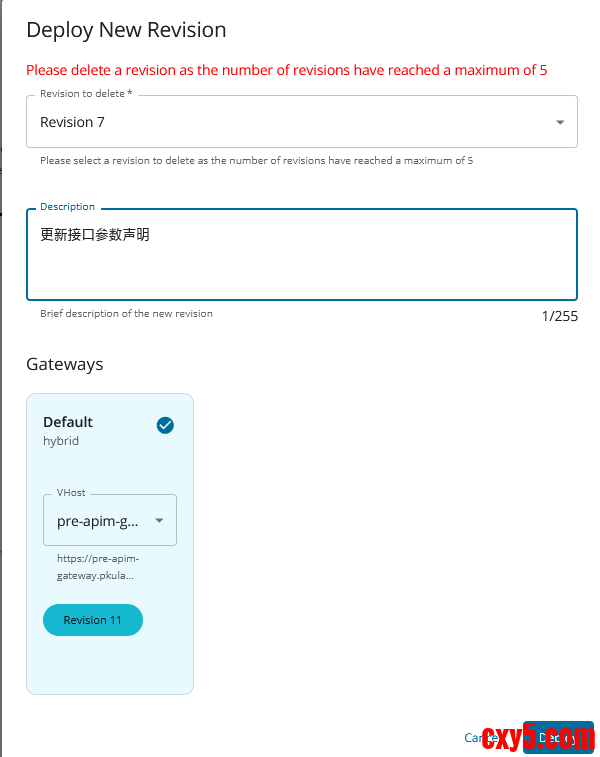The height and width of the screenshot is (757, 600).
Task: Click the Brief description helper text
Action: tap(126, 313)
